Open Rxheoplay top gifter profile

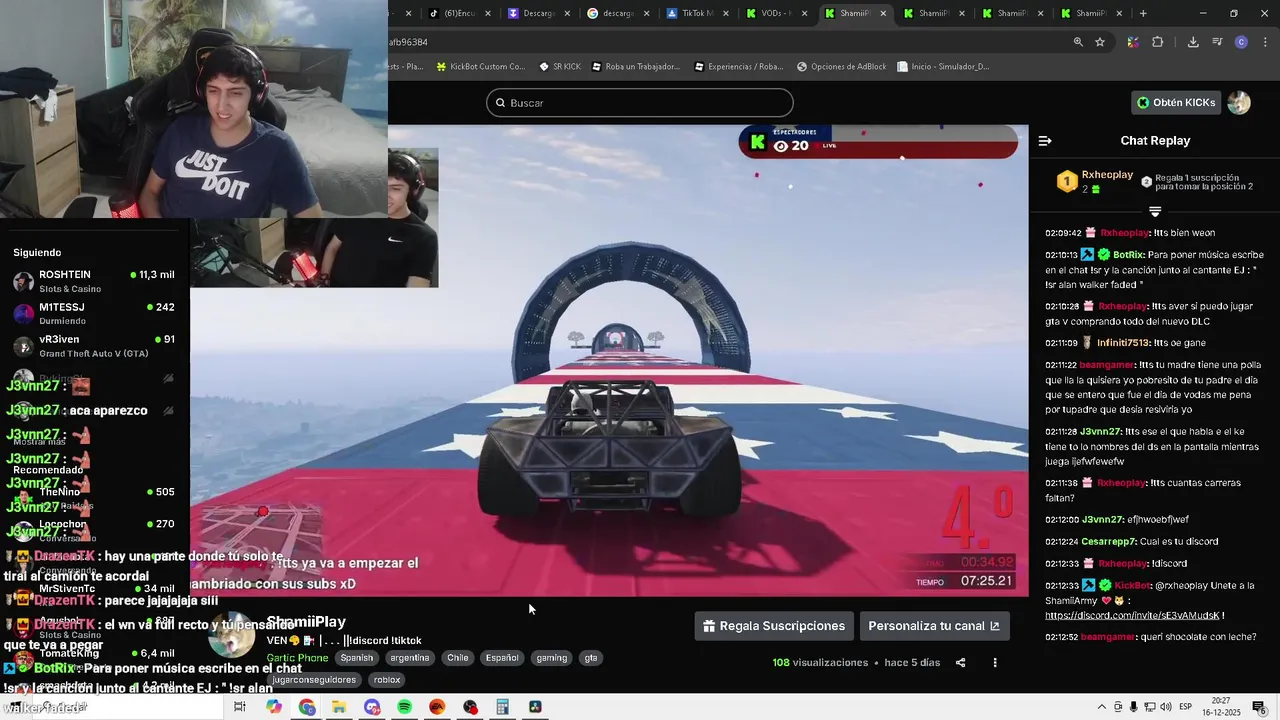pos(1107,175)
